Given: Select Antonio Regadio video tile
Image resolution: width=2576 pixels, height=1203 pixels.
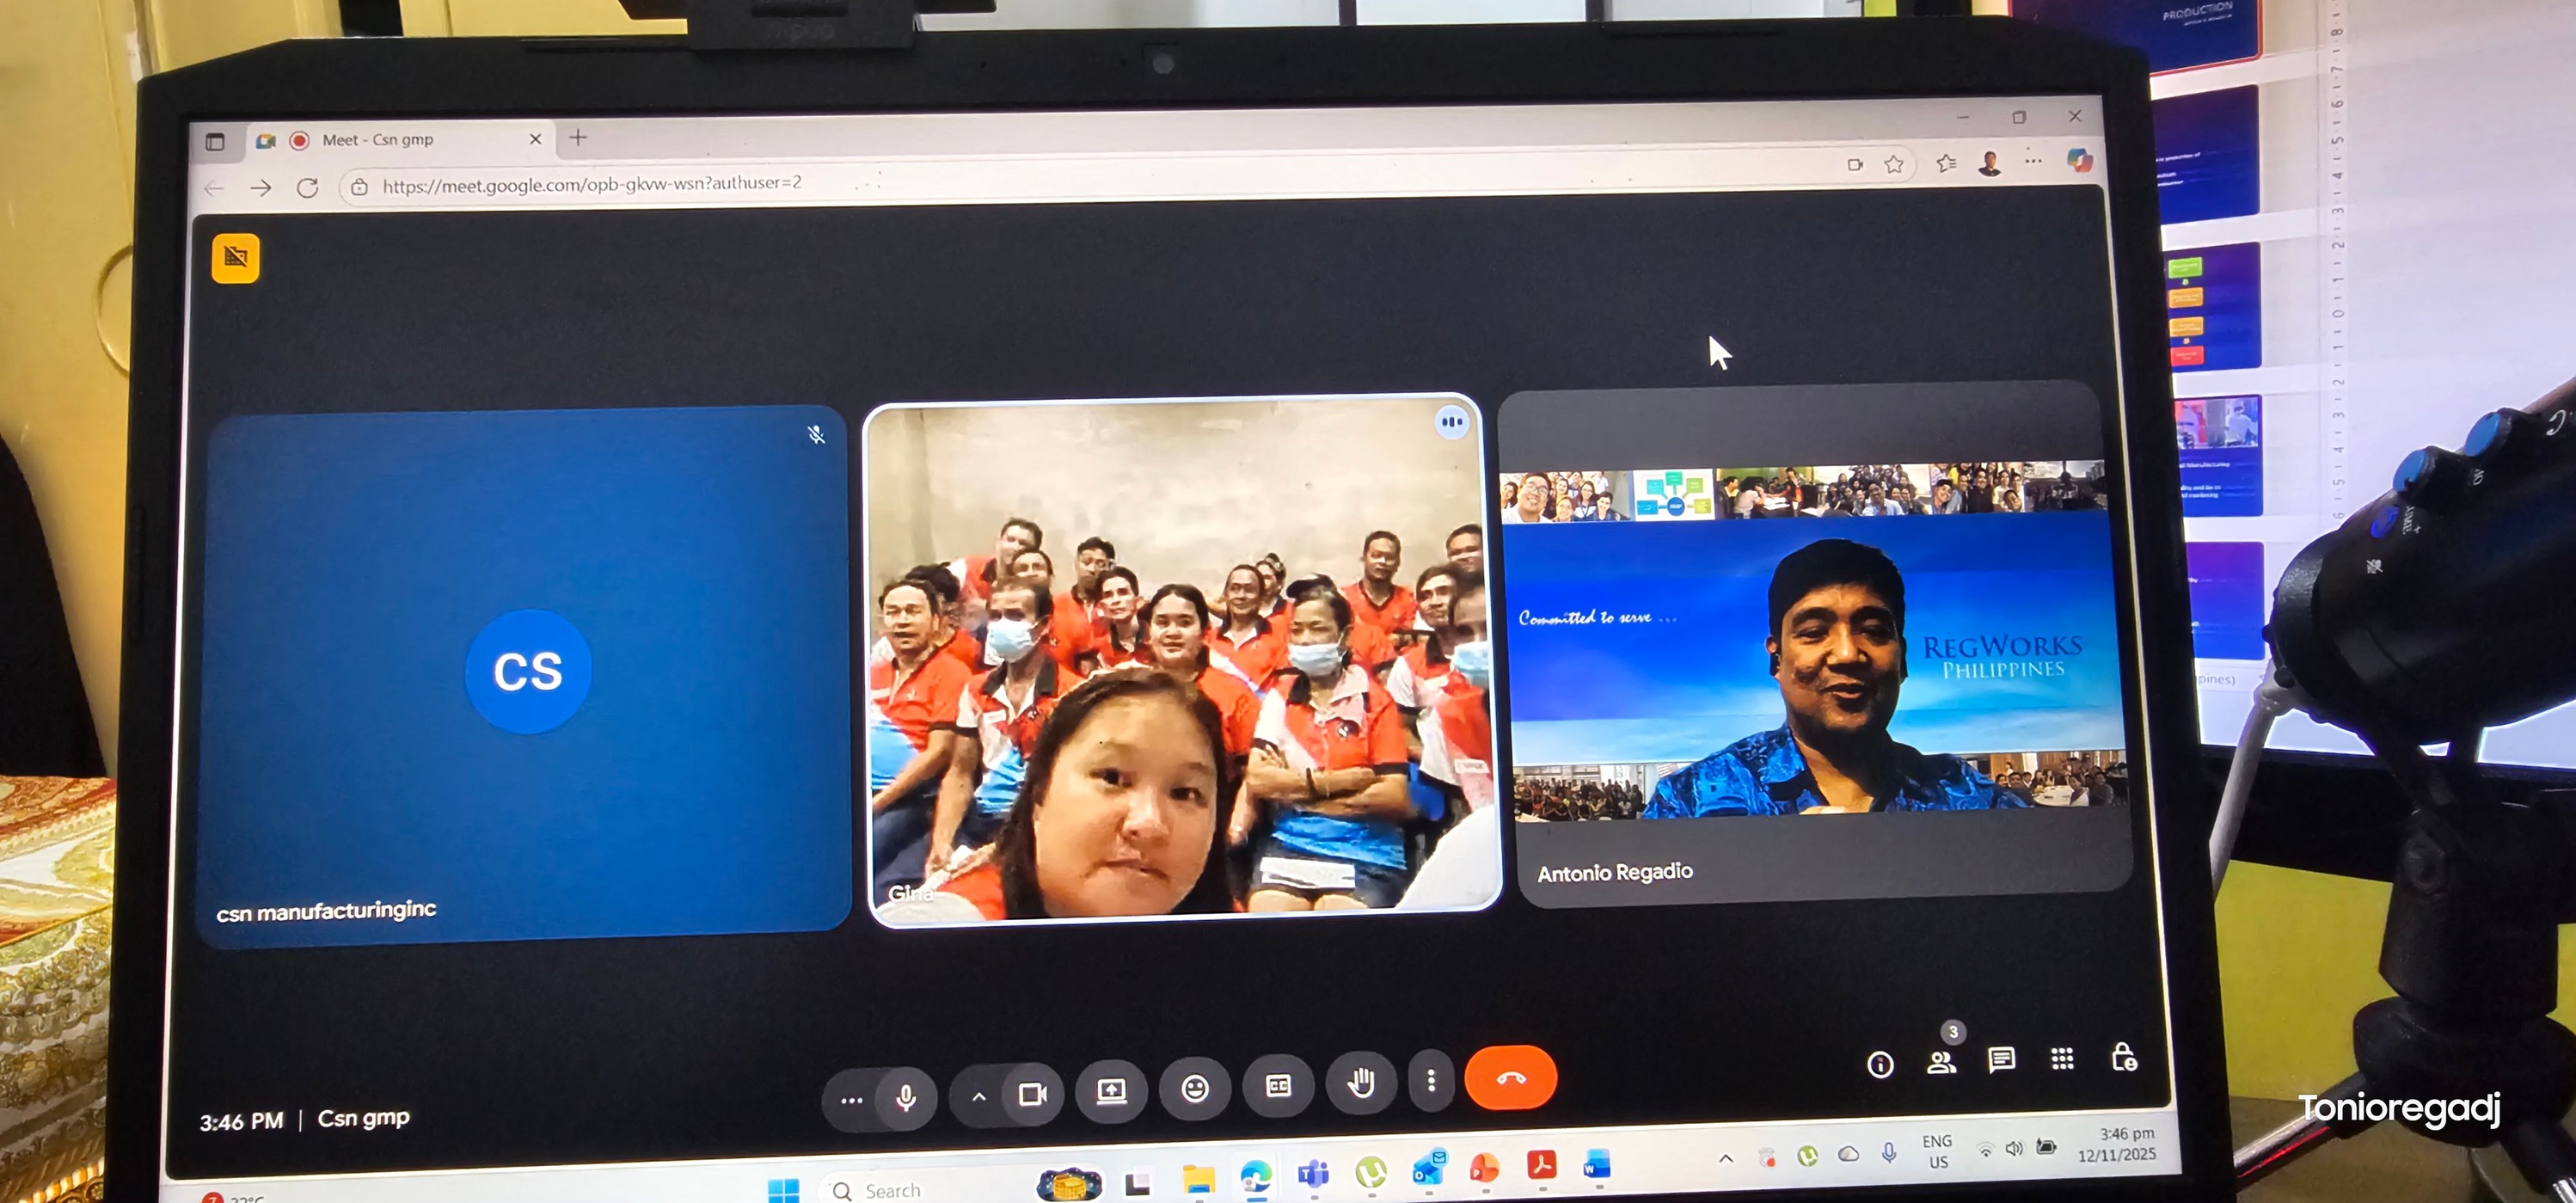Looking at the screenshot, I should (x=1813, y=645).
